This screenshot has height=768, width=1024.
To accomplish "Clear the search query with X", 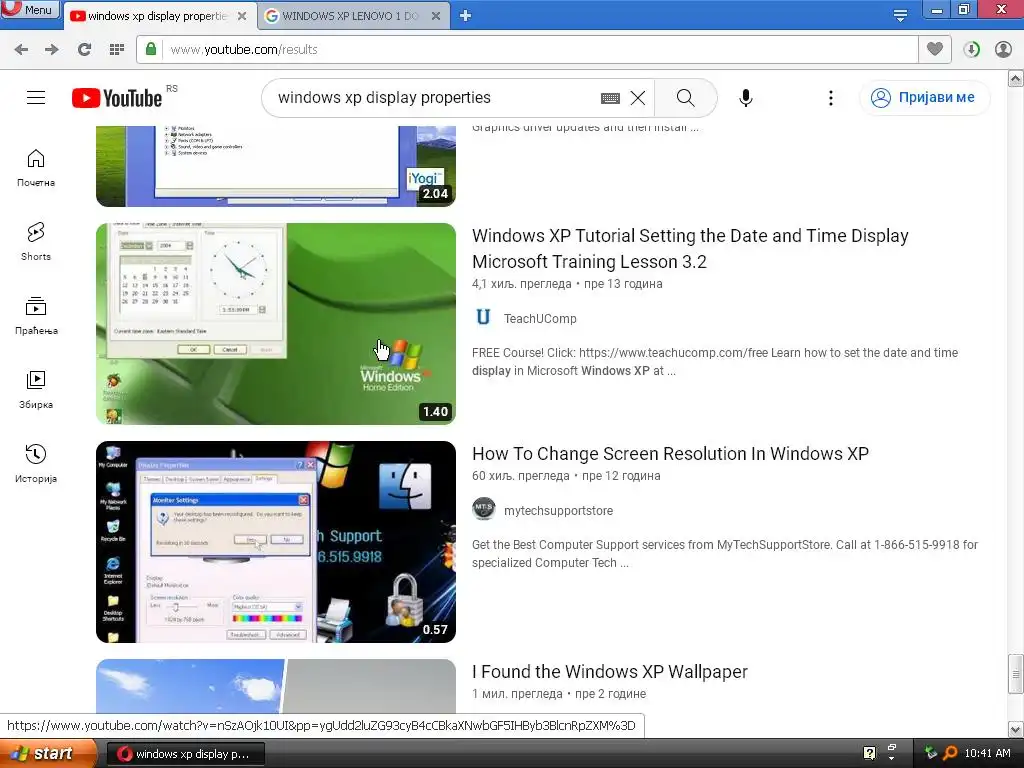I will (x=638, y=98).
